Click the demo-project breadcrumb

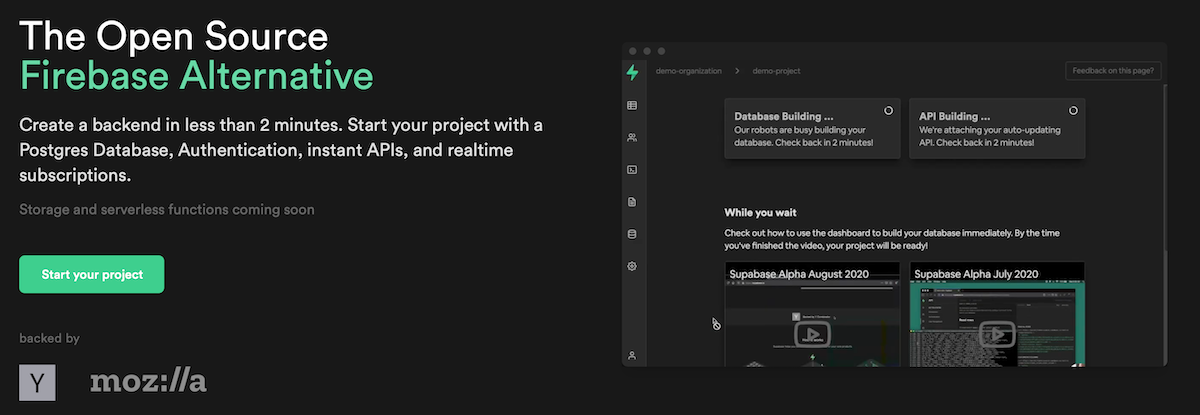tap(777, 71)
